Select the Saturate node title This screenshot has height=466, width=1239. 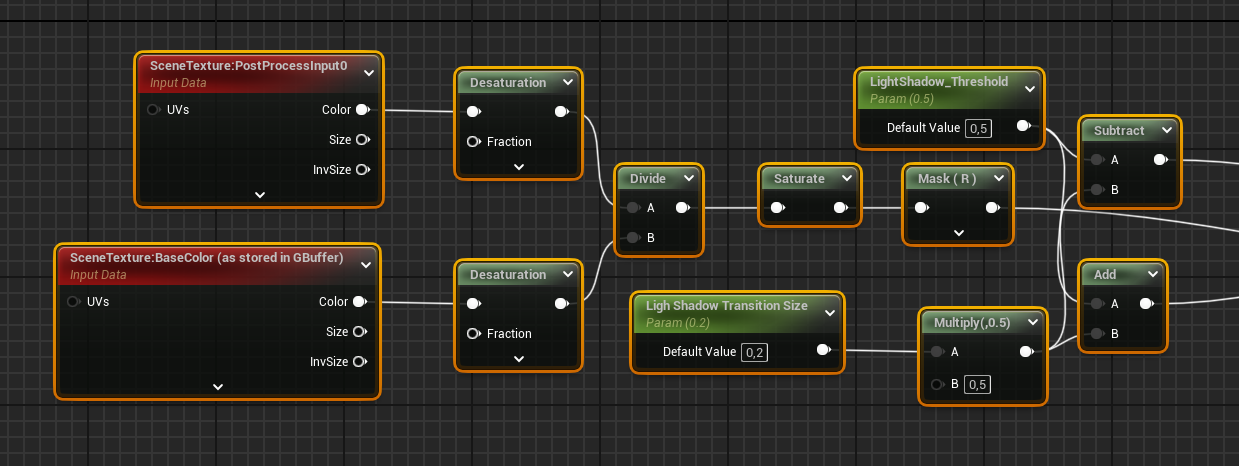pos(799,179)
